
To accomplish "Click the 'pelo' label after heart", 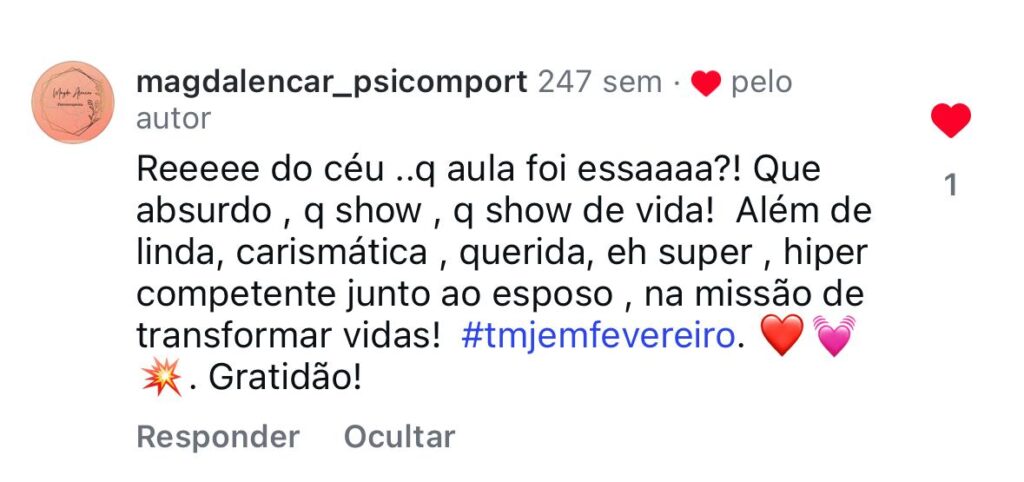I will (761, 82).
